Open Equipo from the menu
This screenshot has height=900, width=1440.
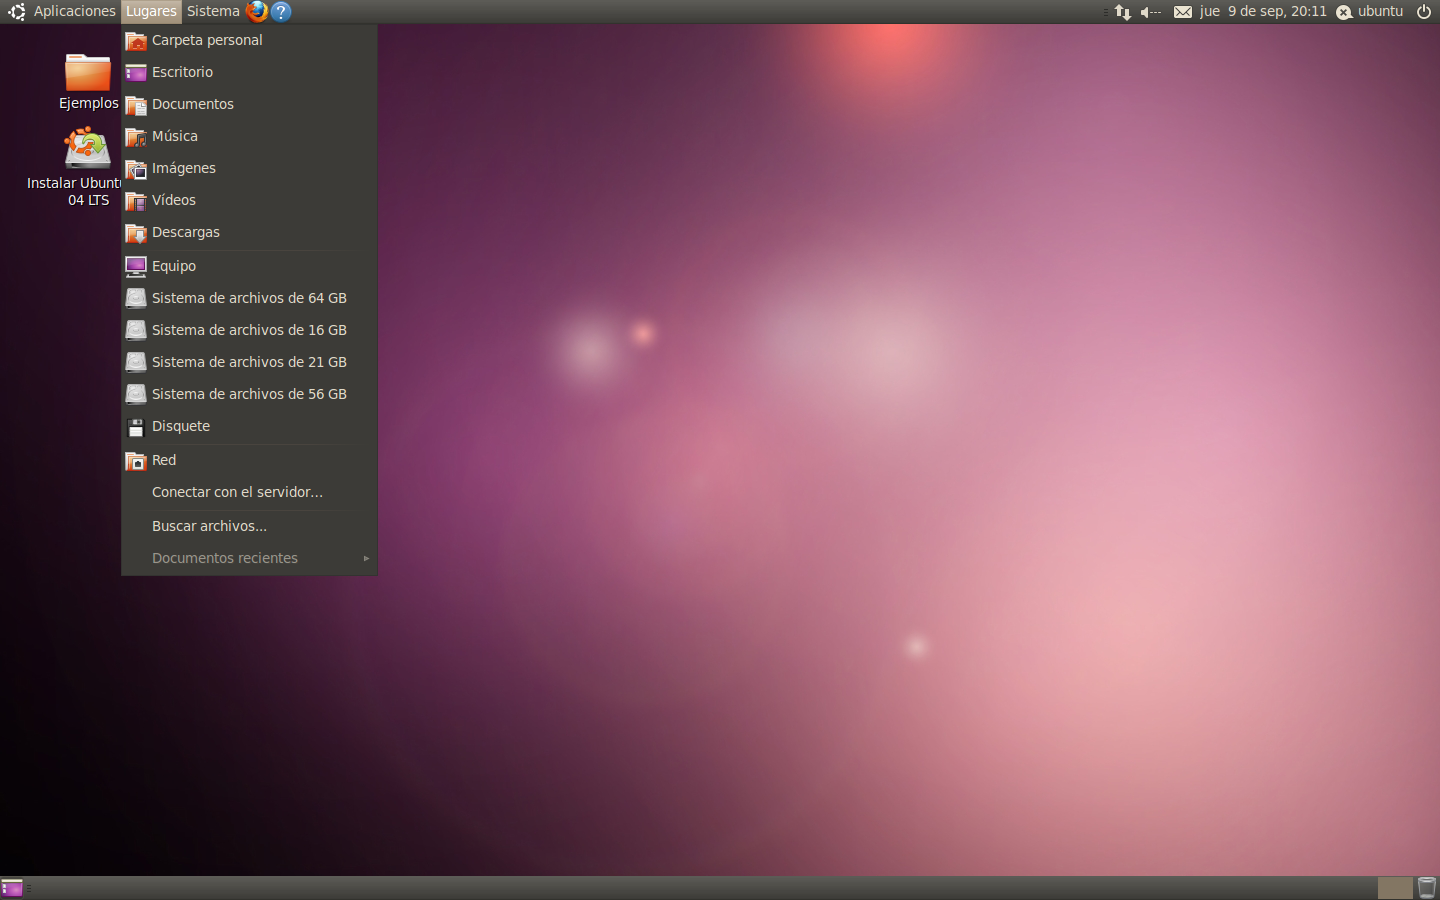point(249,266)
